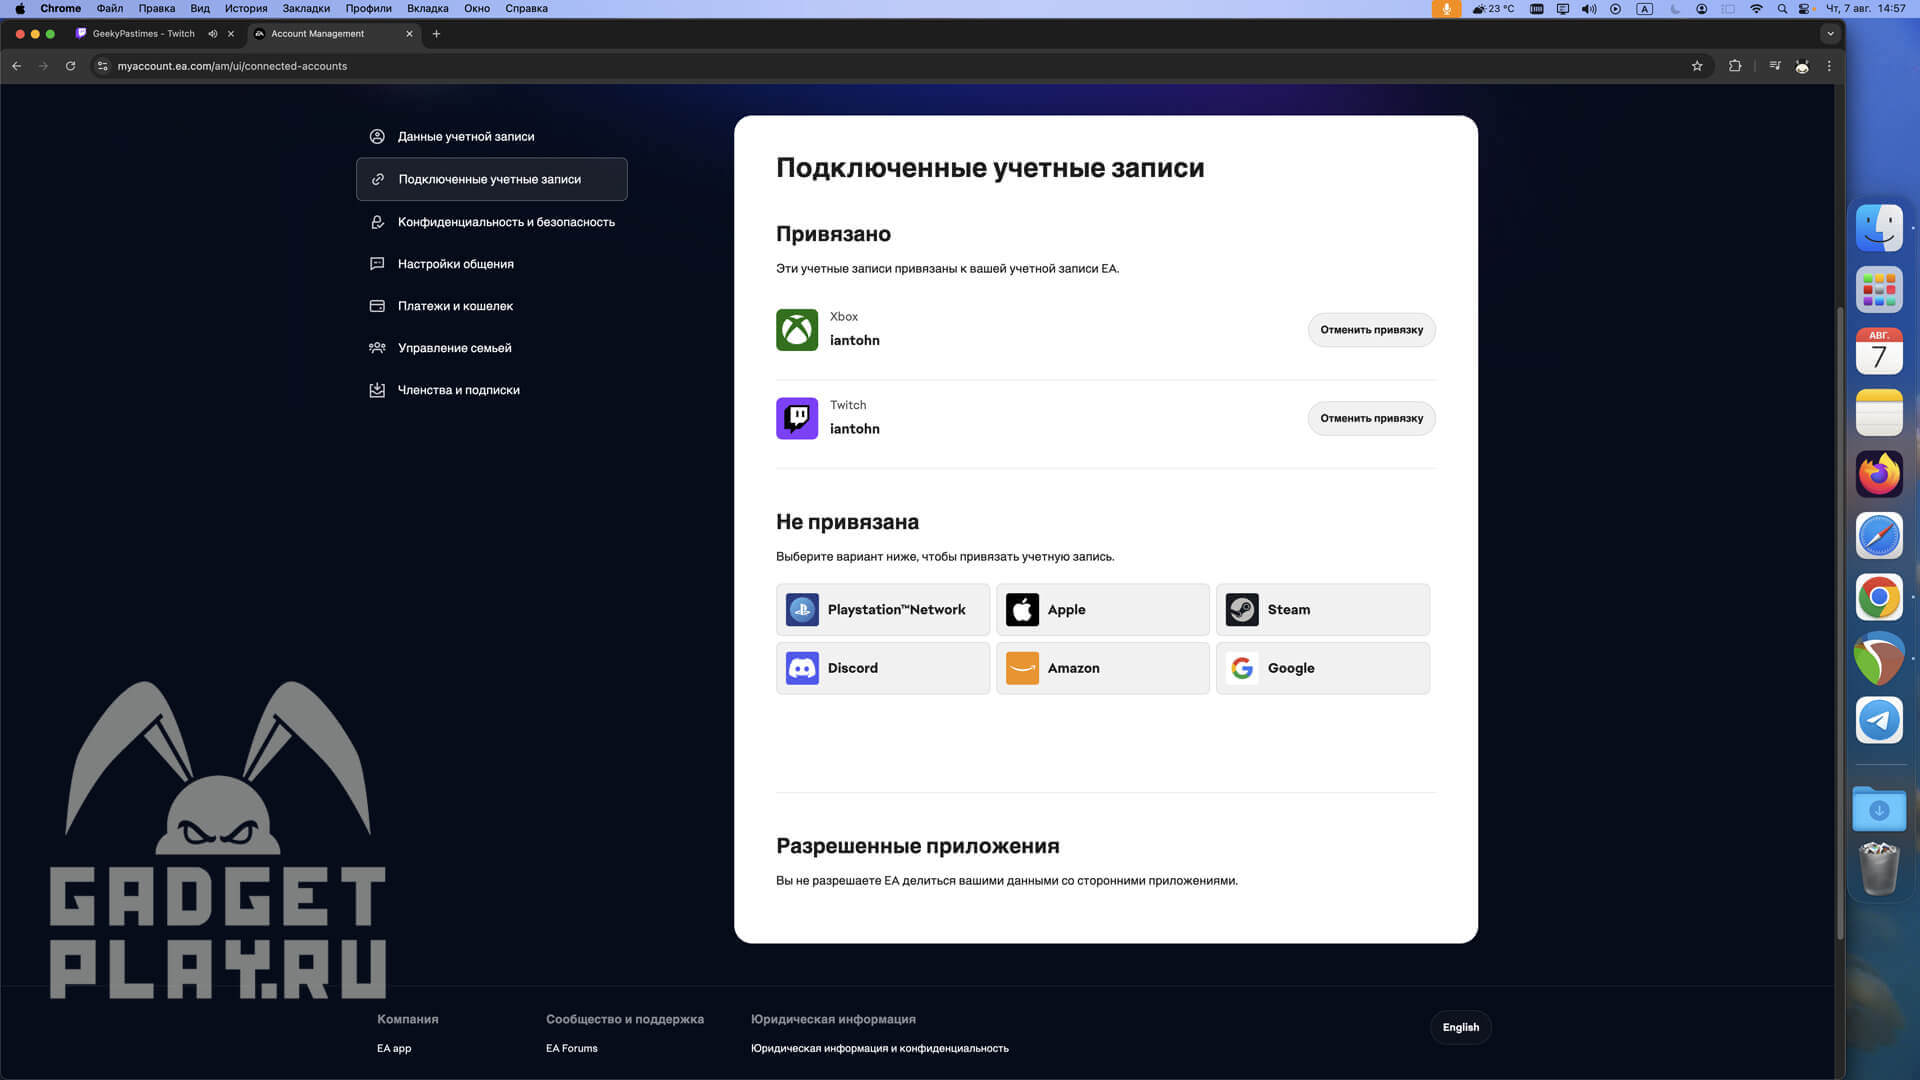This screenshot has width=1920, height=1080.
Task: Open the media control toolbar icon
Action: [1774, 66]
